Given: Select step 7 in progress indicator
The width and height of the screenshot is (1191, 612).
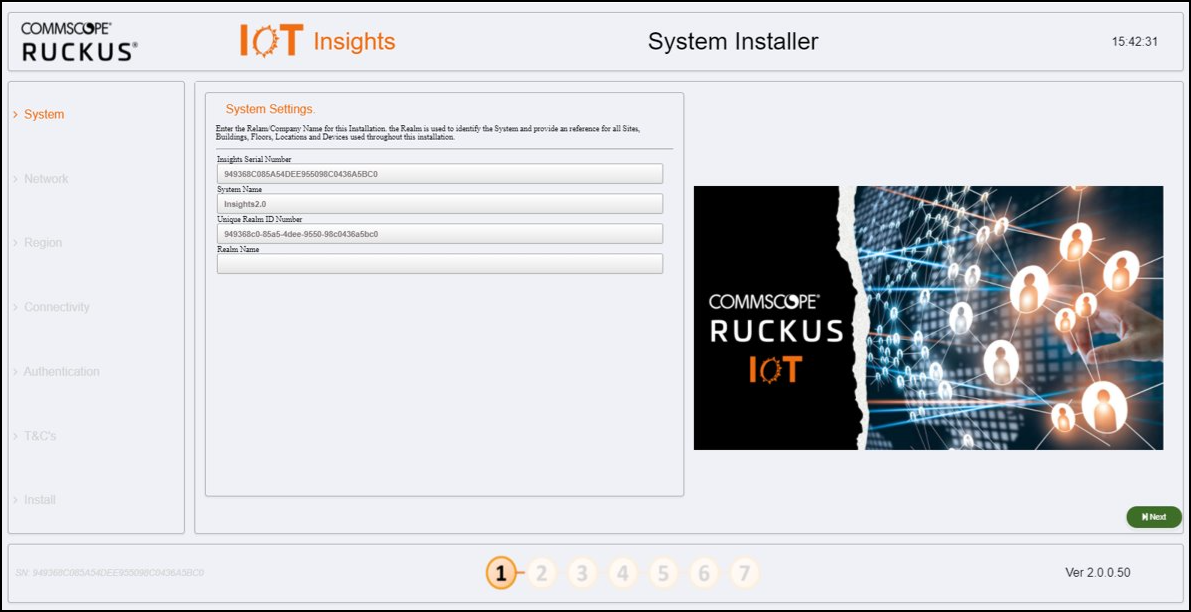Looking at the screenshot, I should pos(744,574).
